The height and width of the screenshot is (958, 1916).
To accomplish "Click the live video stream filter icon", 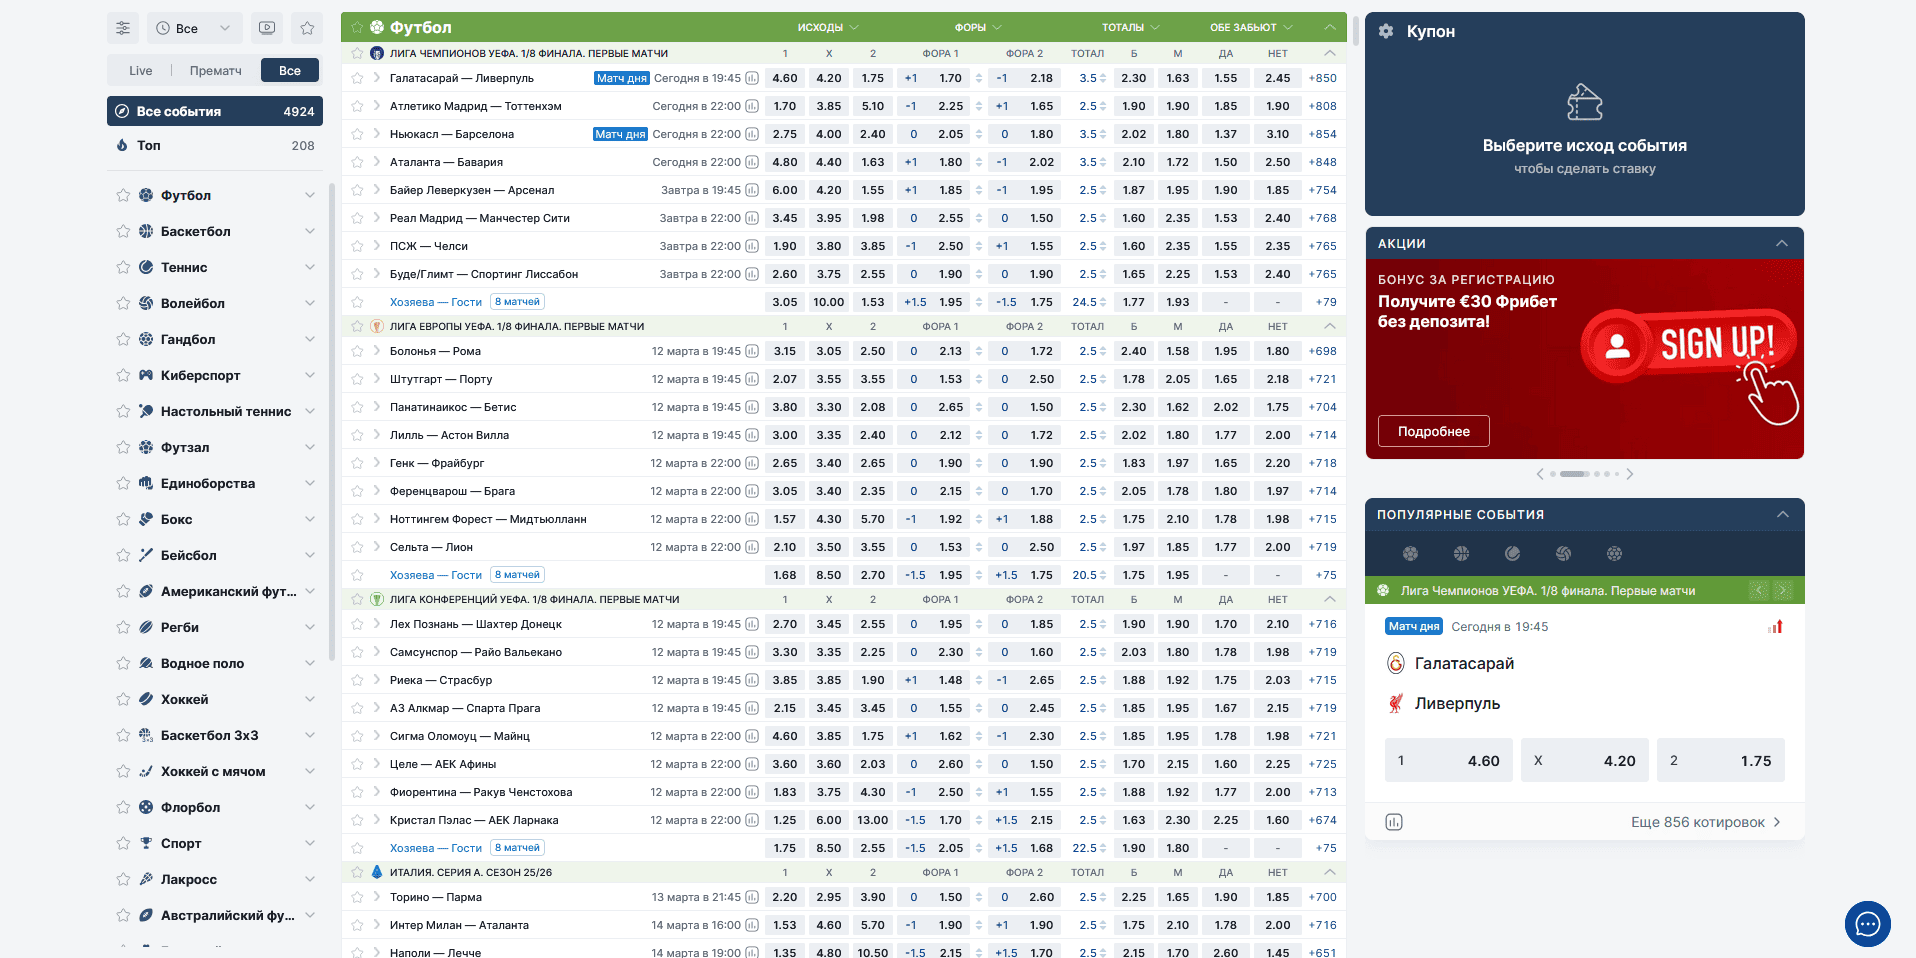I will pos(267,28).
